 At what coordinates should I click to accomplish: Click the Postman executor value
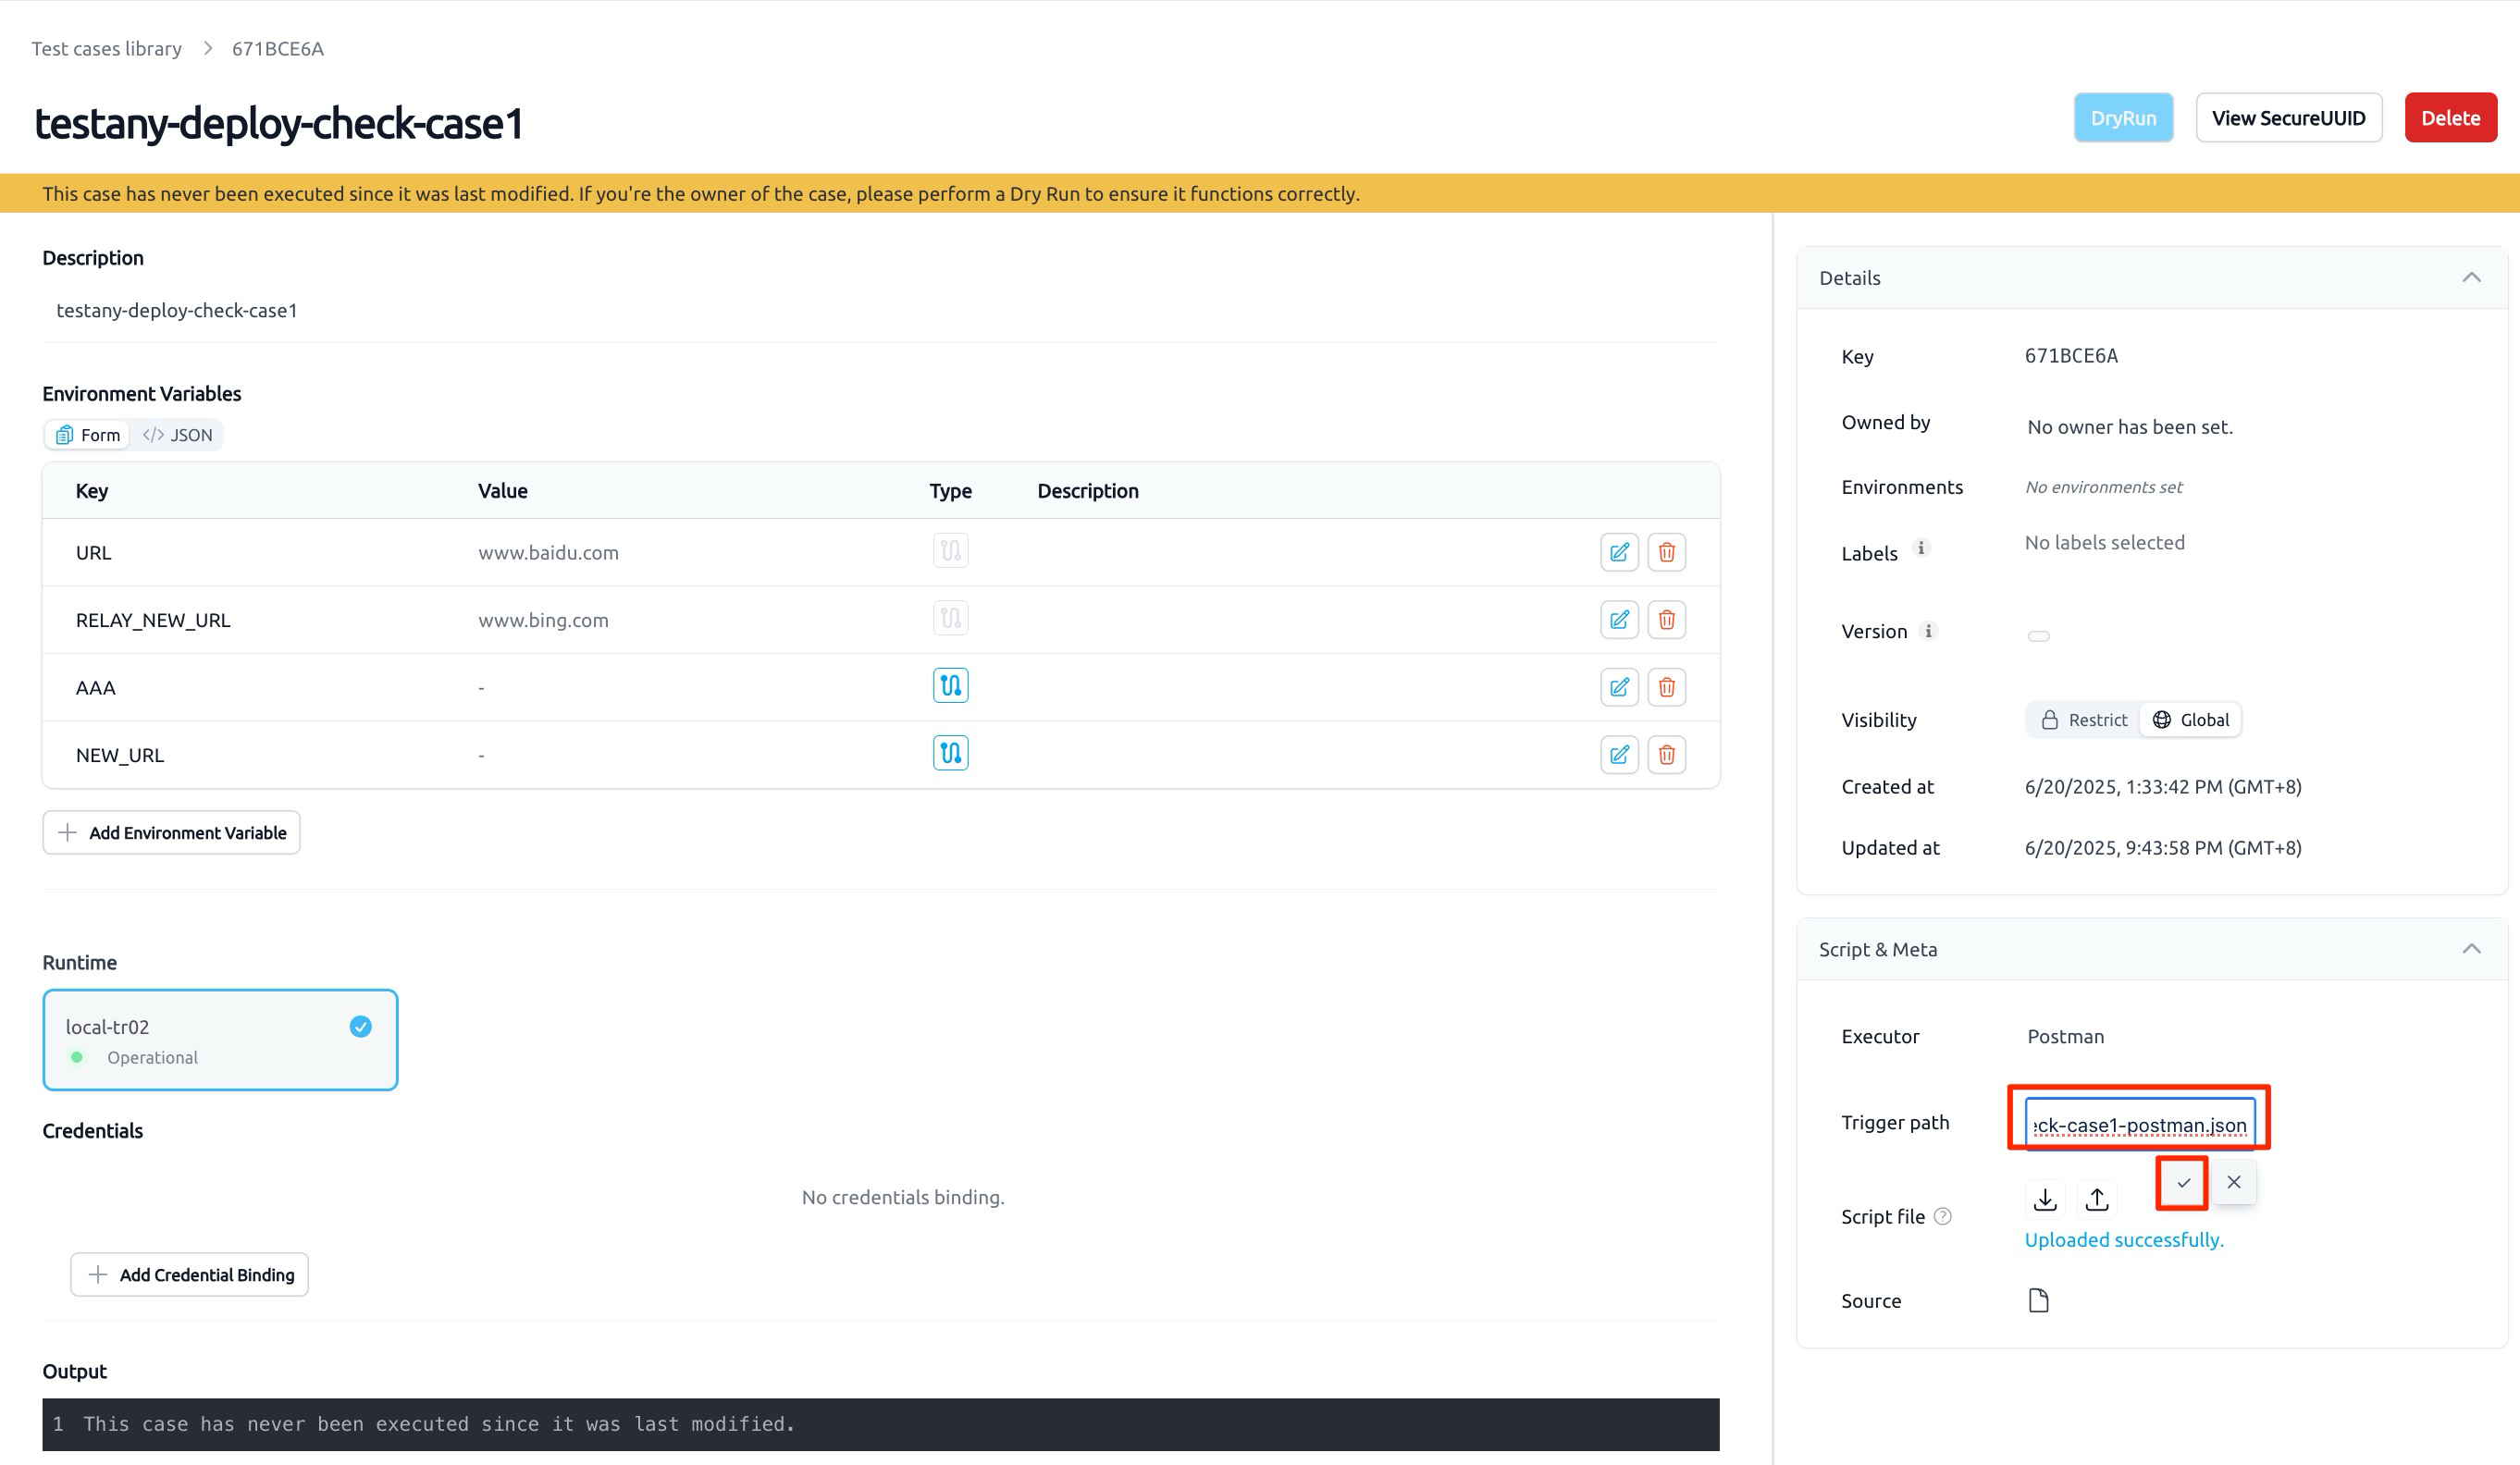coord(2065,1036)
